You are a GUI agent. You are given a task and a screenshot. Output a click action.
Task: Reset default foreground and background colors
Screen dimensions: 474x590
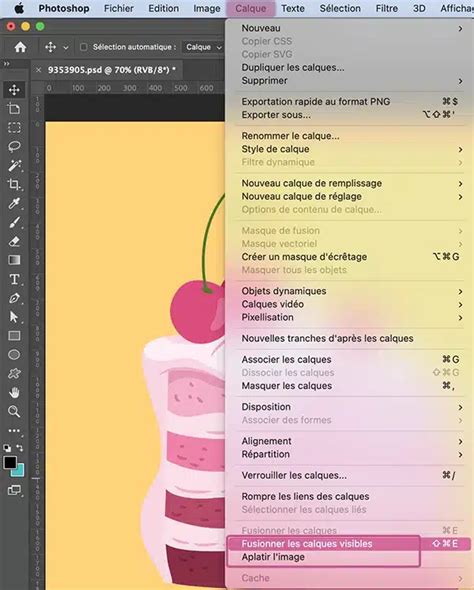(7, 448)
